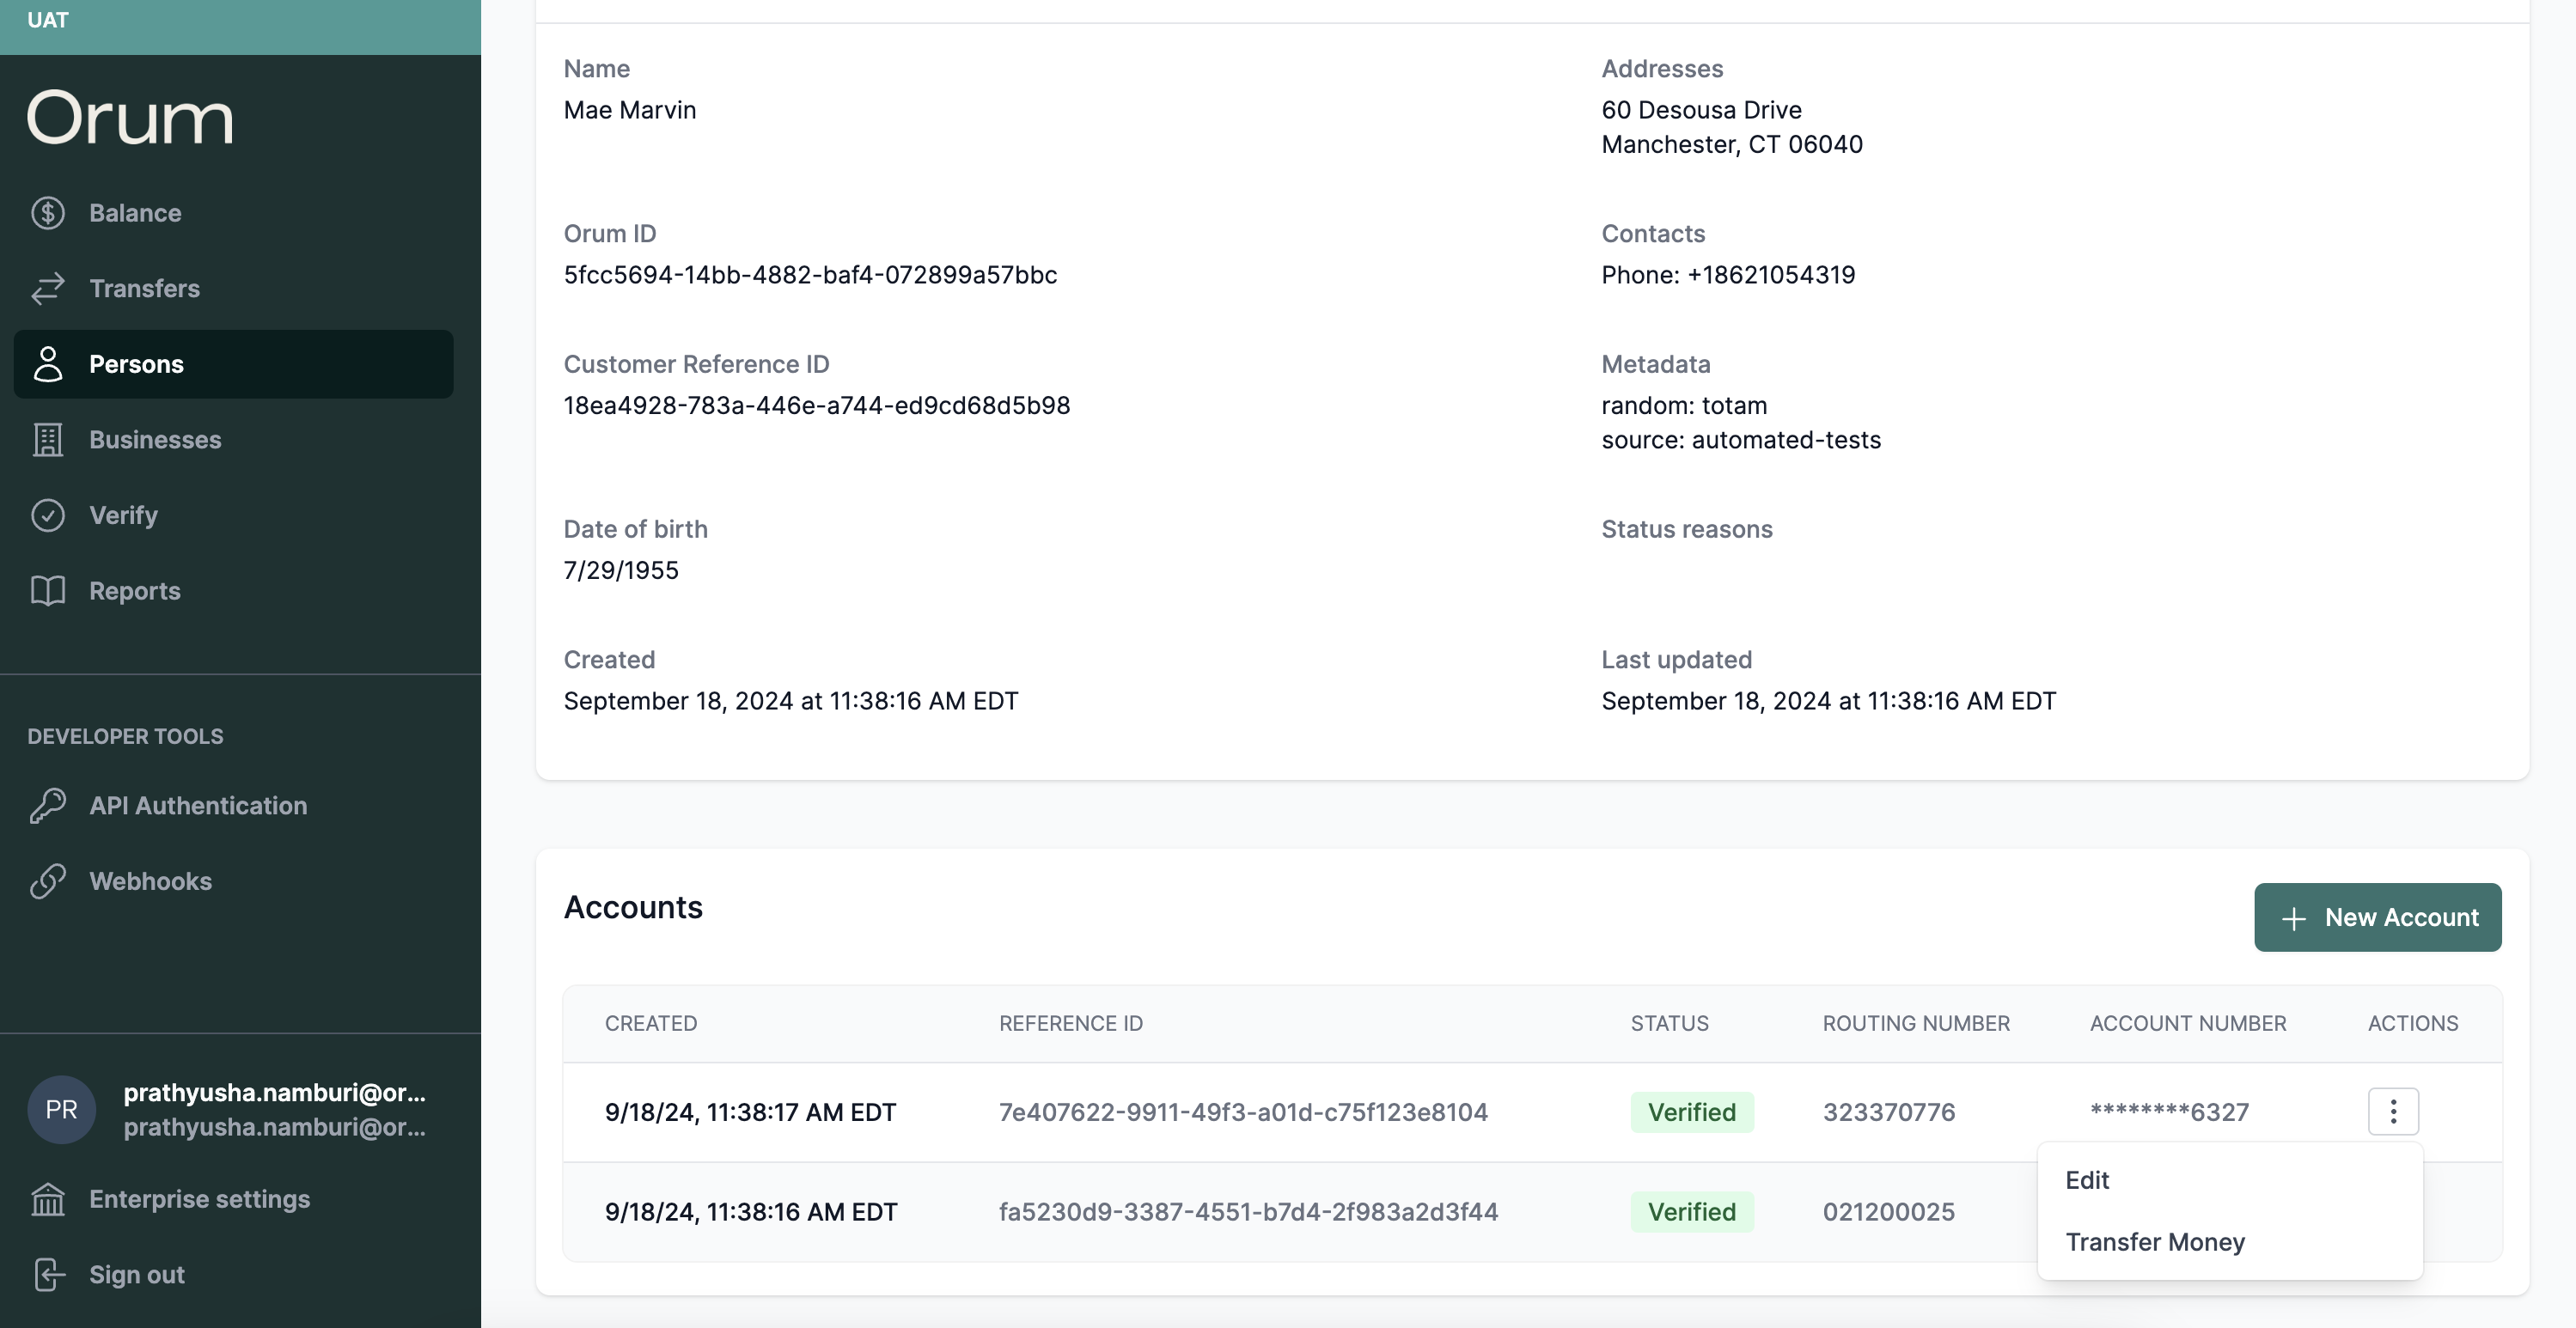Click the Sign out icon
This screenshot has height=1328, width=2576.
48,1275
